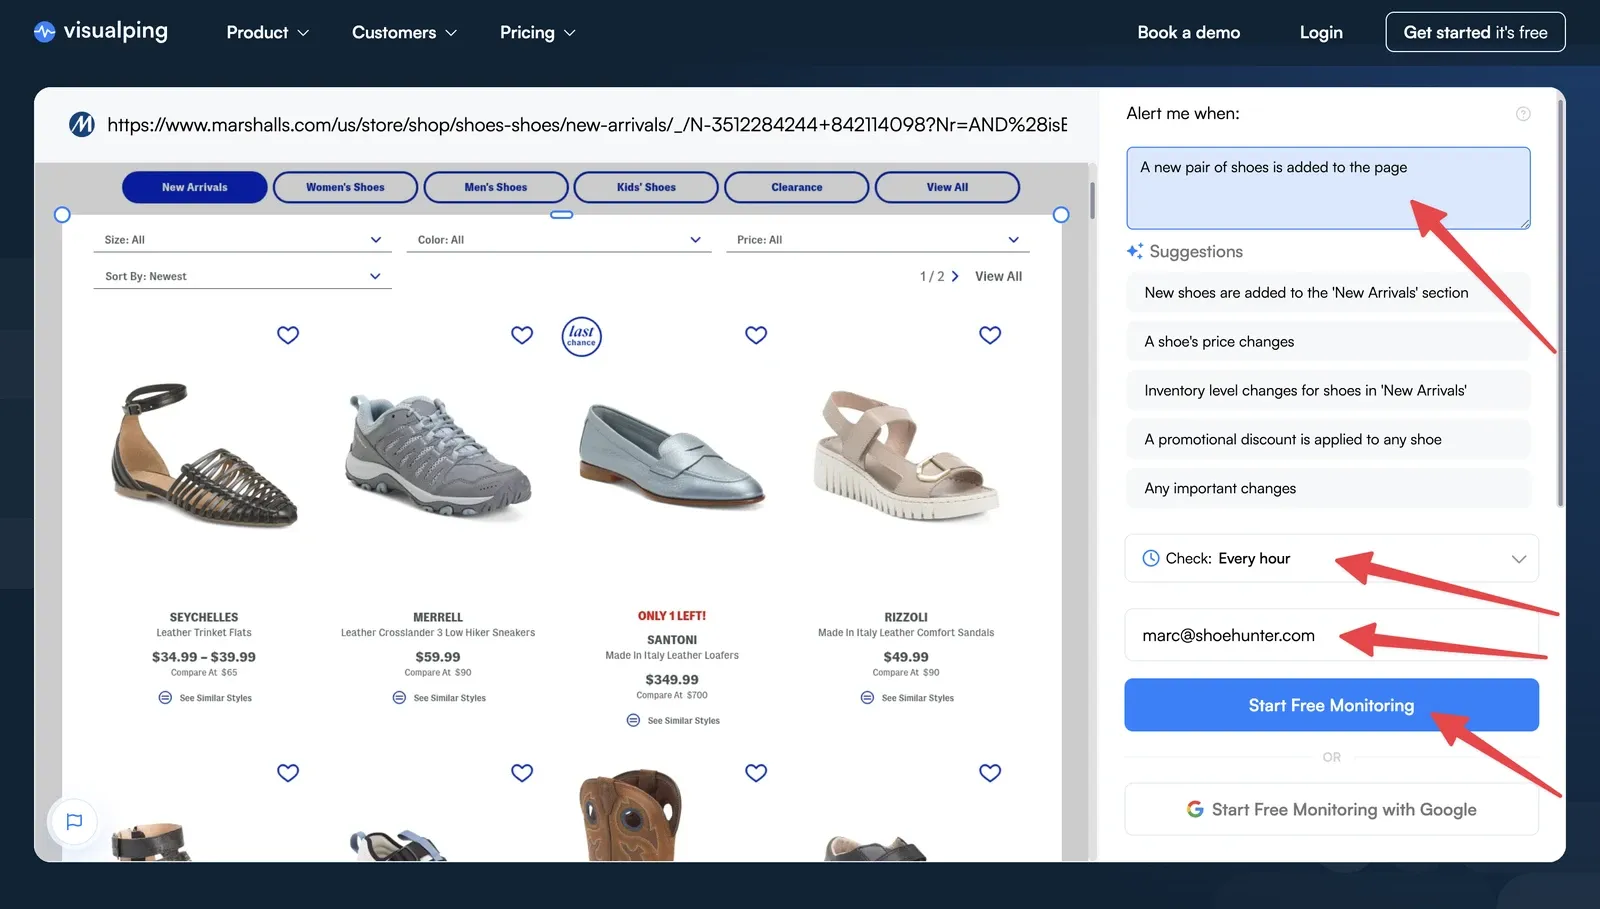The width and height of the screenshot is (1600, 909).
Task: Click the Suggestions sparkle icon
Action: coord(1135,251)
